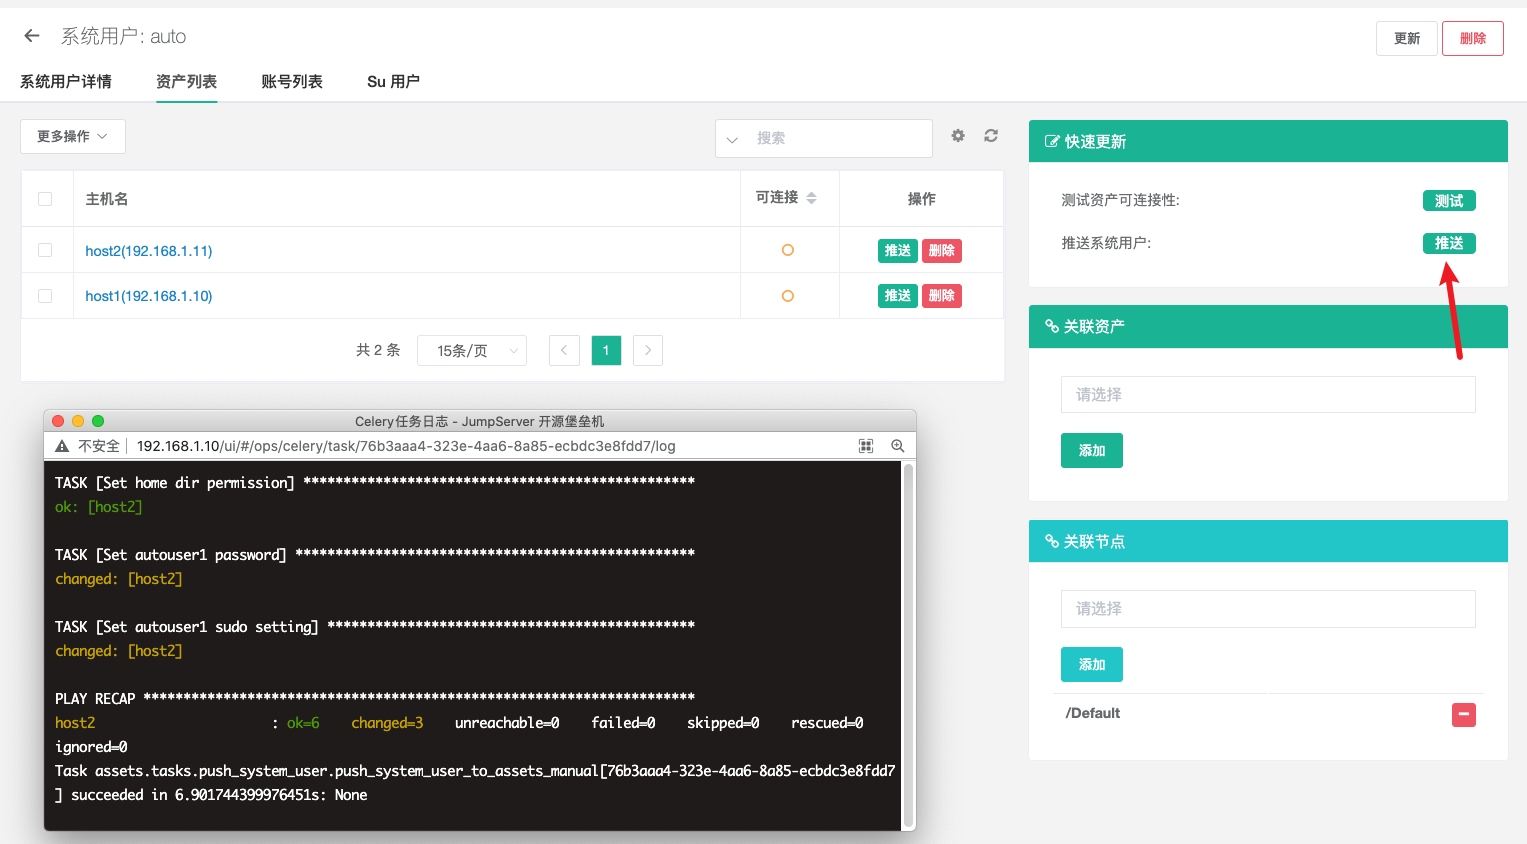Viewport: 1527px width, 844px height.
Task: Open the 15条/页 page size dropdown
Action: click(471, 350)
